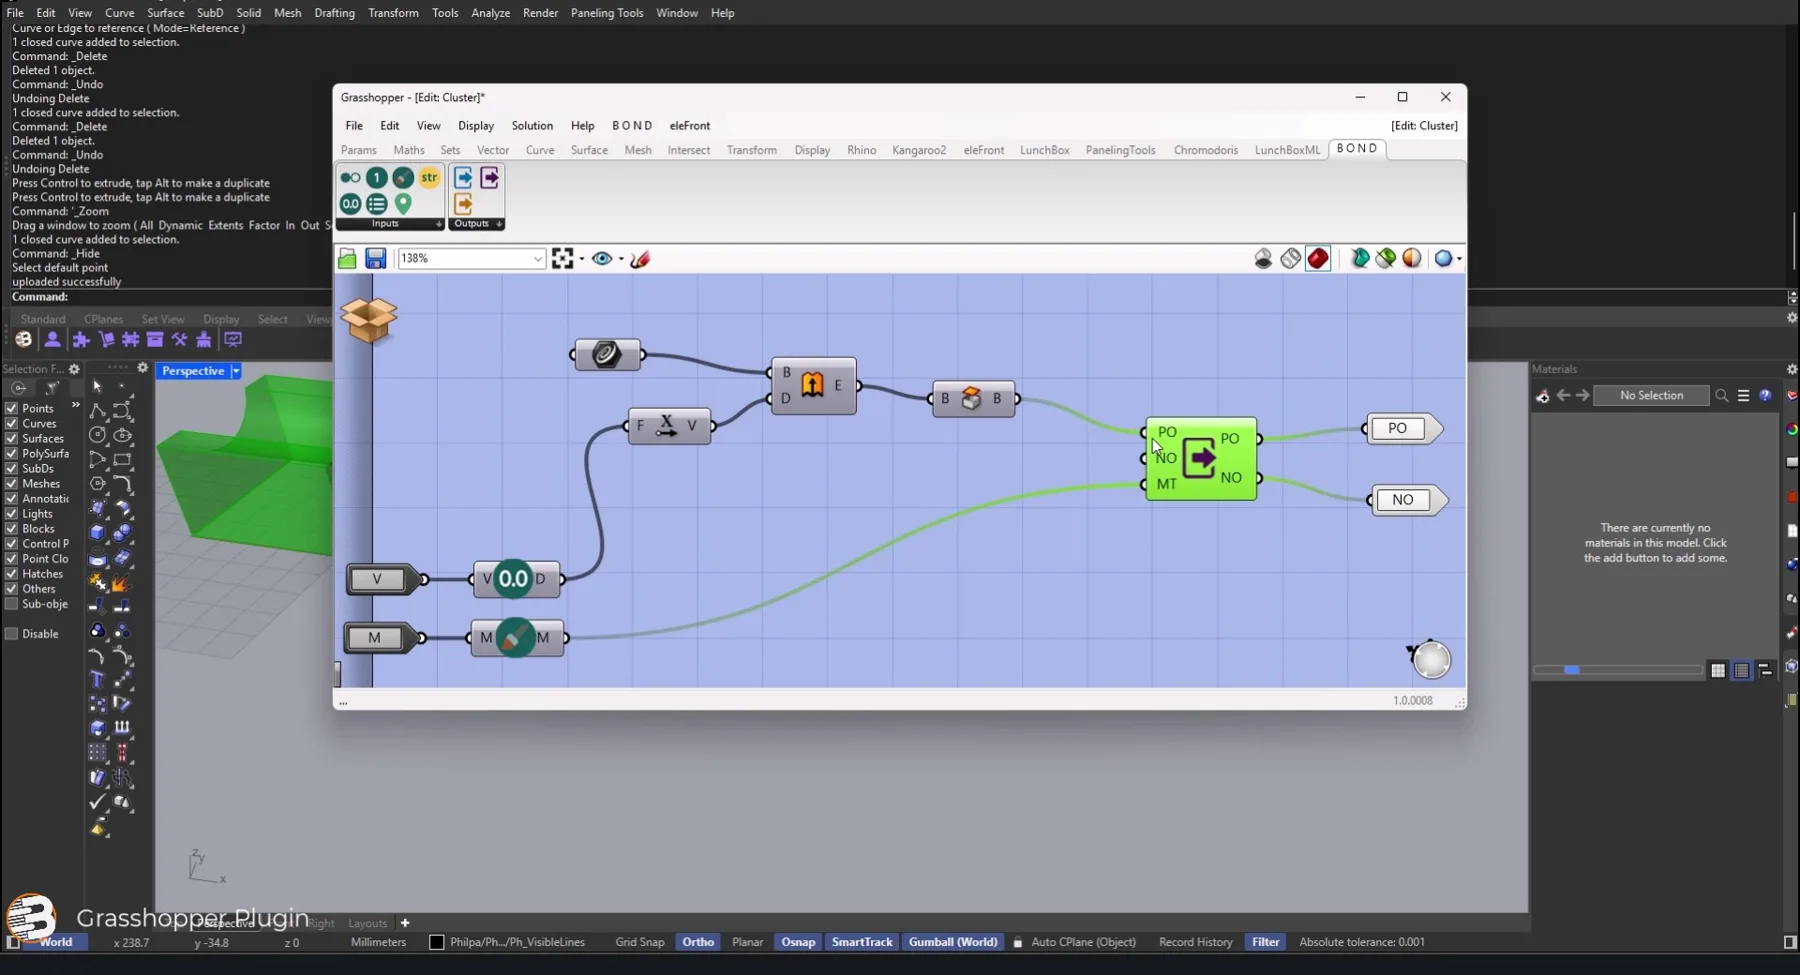Image resolution: width=1800 pixels, height=975 pixels.
Task: Uncheck the Surfaces selection filter
Action: click(11, 438)
